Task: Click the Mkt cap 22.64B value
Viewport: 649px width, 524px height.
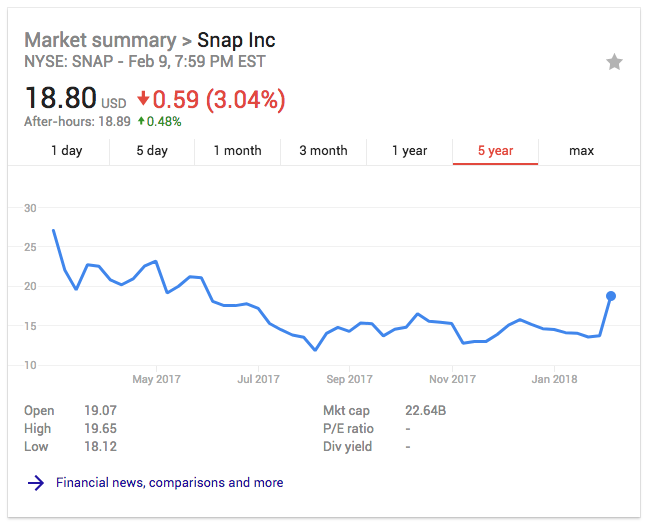Action: pos(425,411)
